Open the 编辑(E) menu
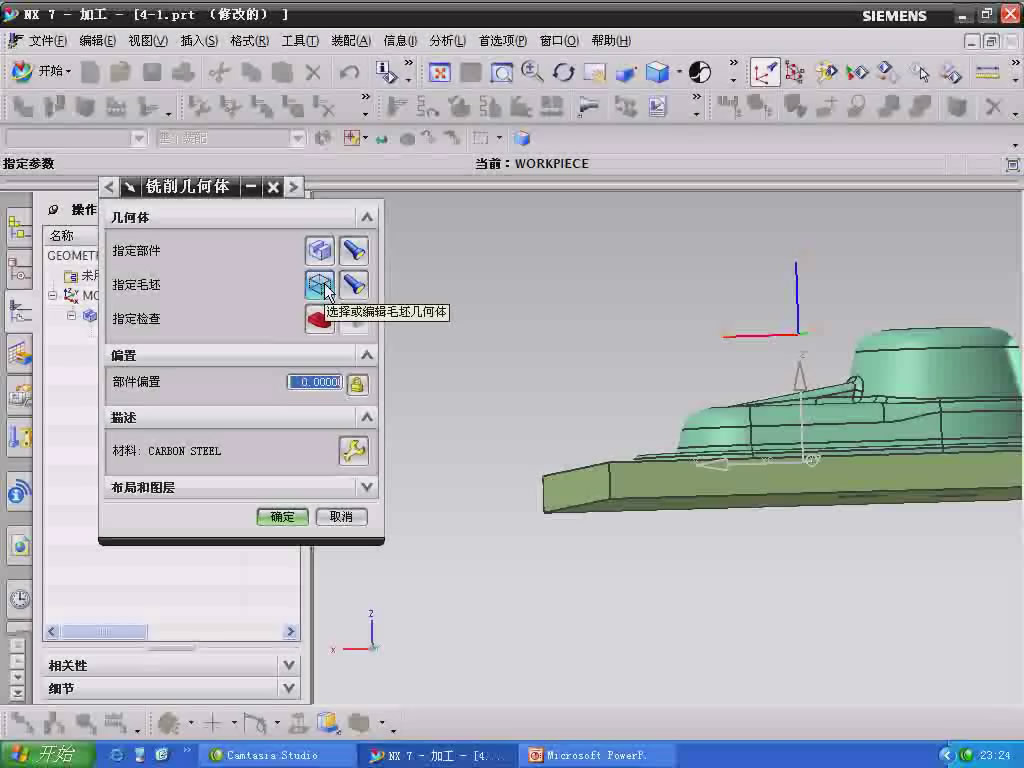This screenshot has width=1024, height=768. pyautogui.click(x=97, y=41)
